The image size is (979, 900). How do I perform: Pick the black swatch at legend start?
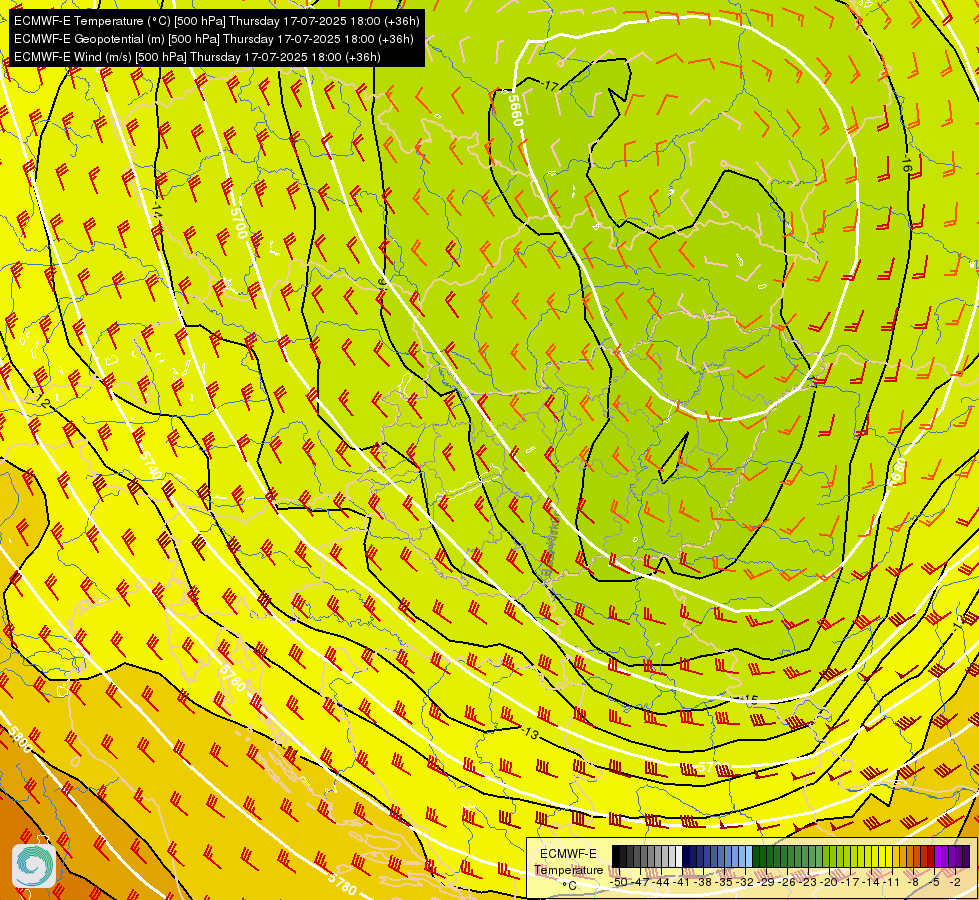(616, 856)
